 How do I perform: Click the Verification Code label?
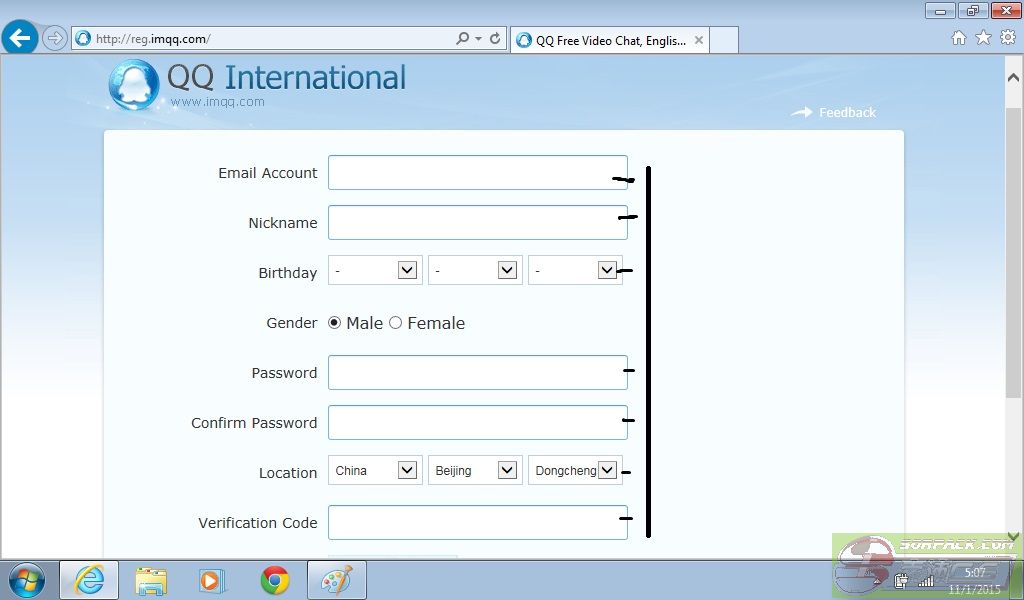point(258,523)
